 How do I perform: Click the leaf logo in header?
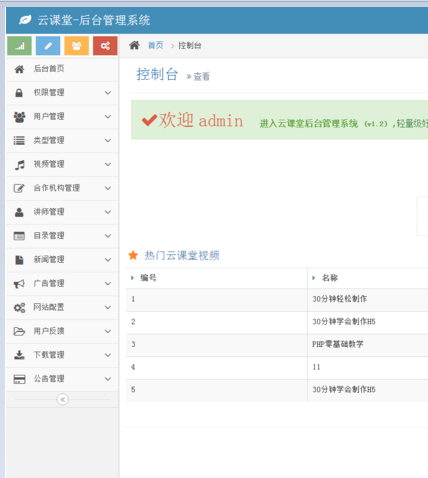[x=25, y=20]
